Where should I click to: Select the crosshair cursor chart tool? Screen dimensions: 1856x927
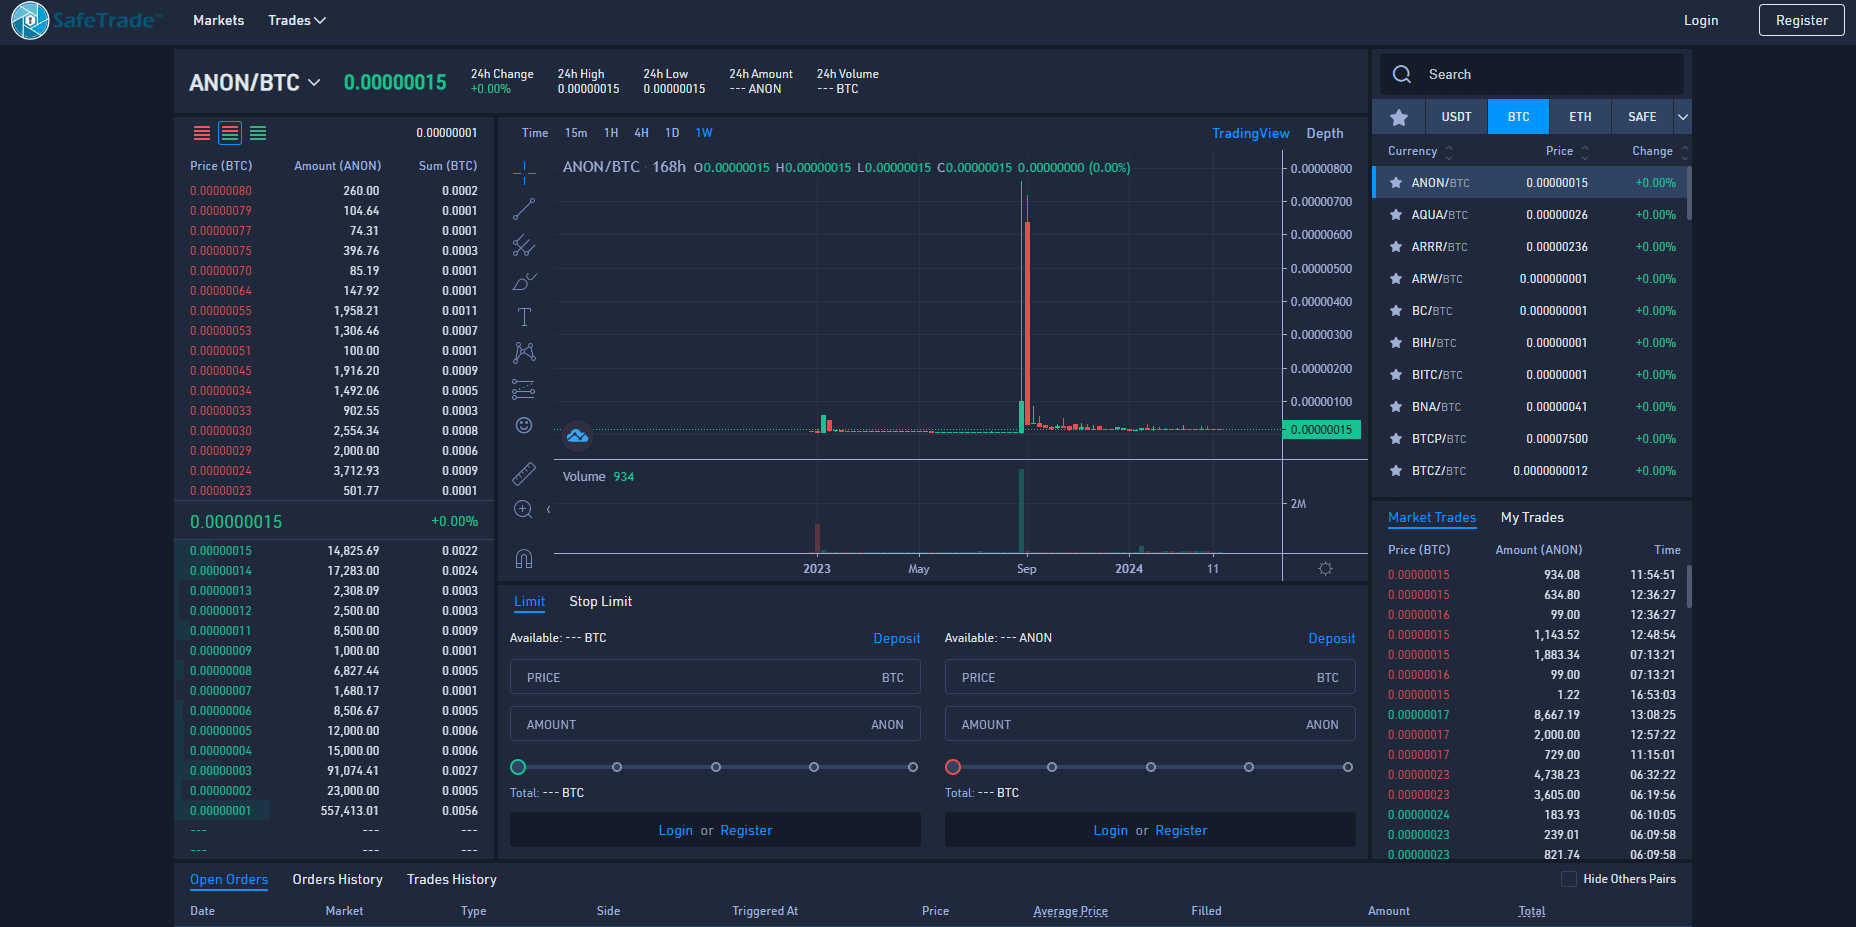tap(524, 174)
